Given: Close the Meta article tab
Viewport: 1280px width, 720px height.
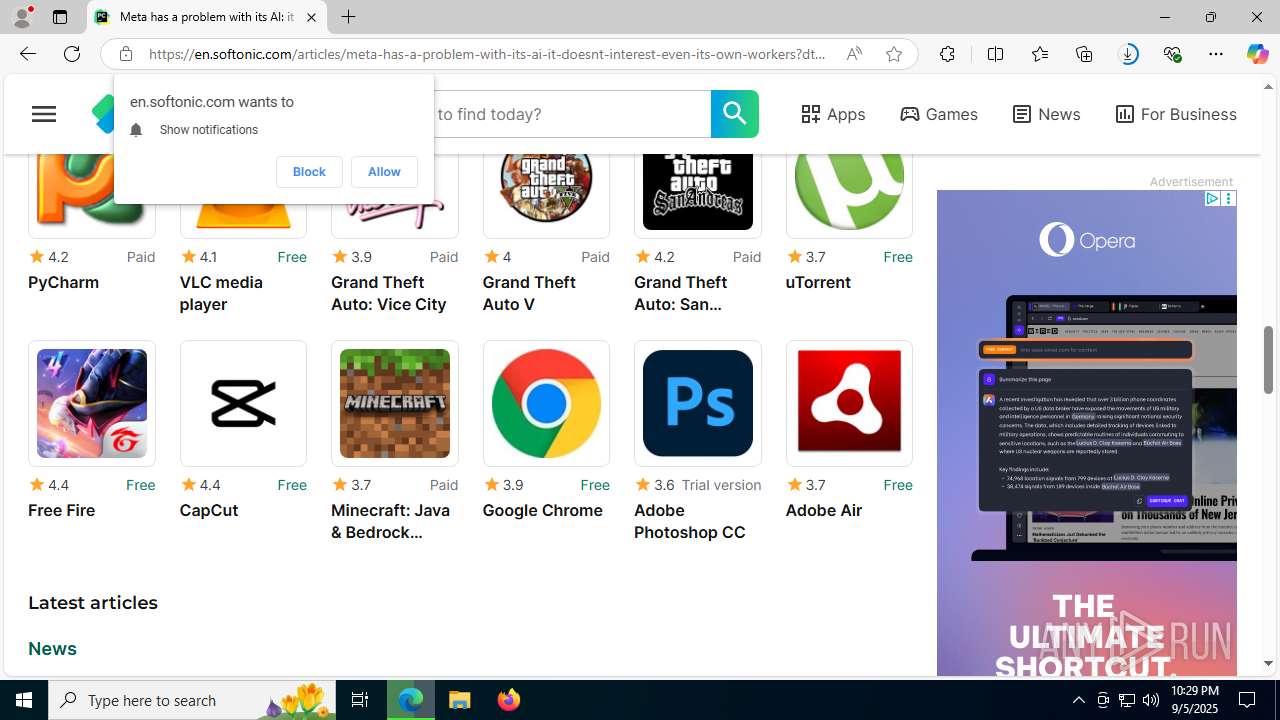Looking at the screenshot, I should [x=311, y=17].
